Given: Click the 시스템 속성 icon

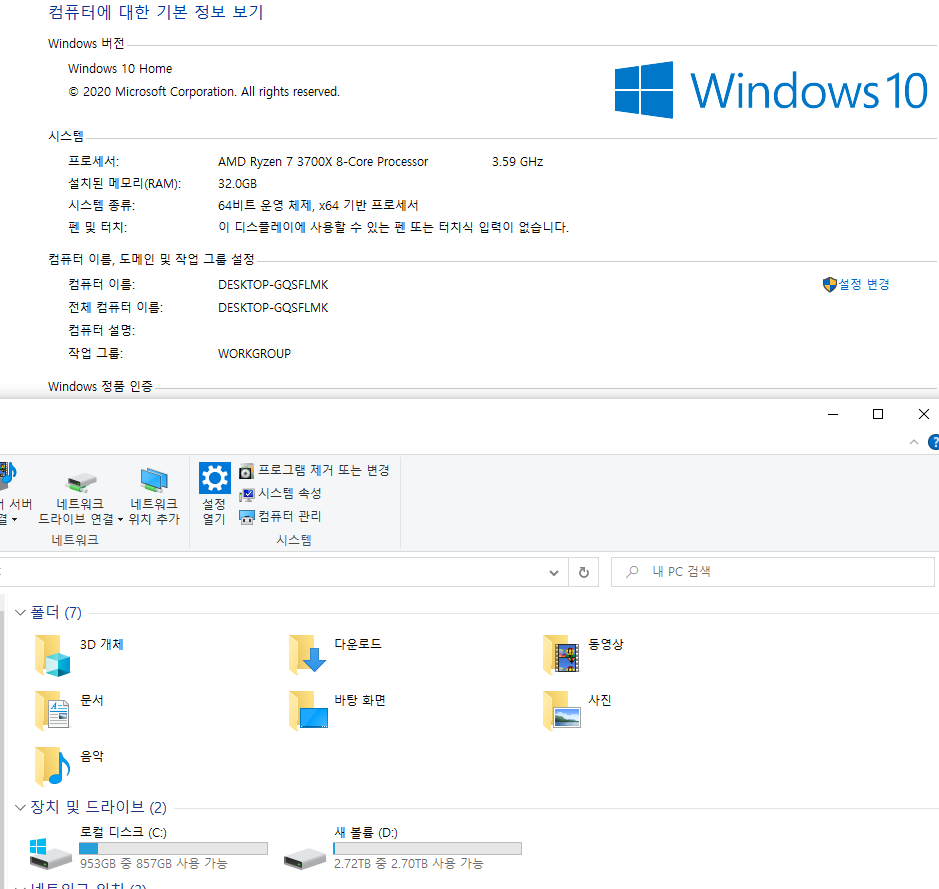Looking at the screenshot, I should click(246, 494).
